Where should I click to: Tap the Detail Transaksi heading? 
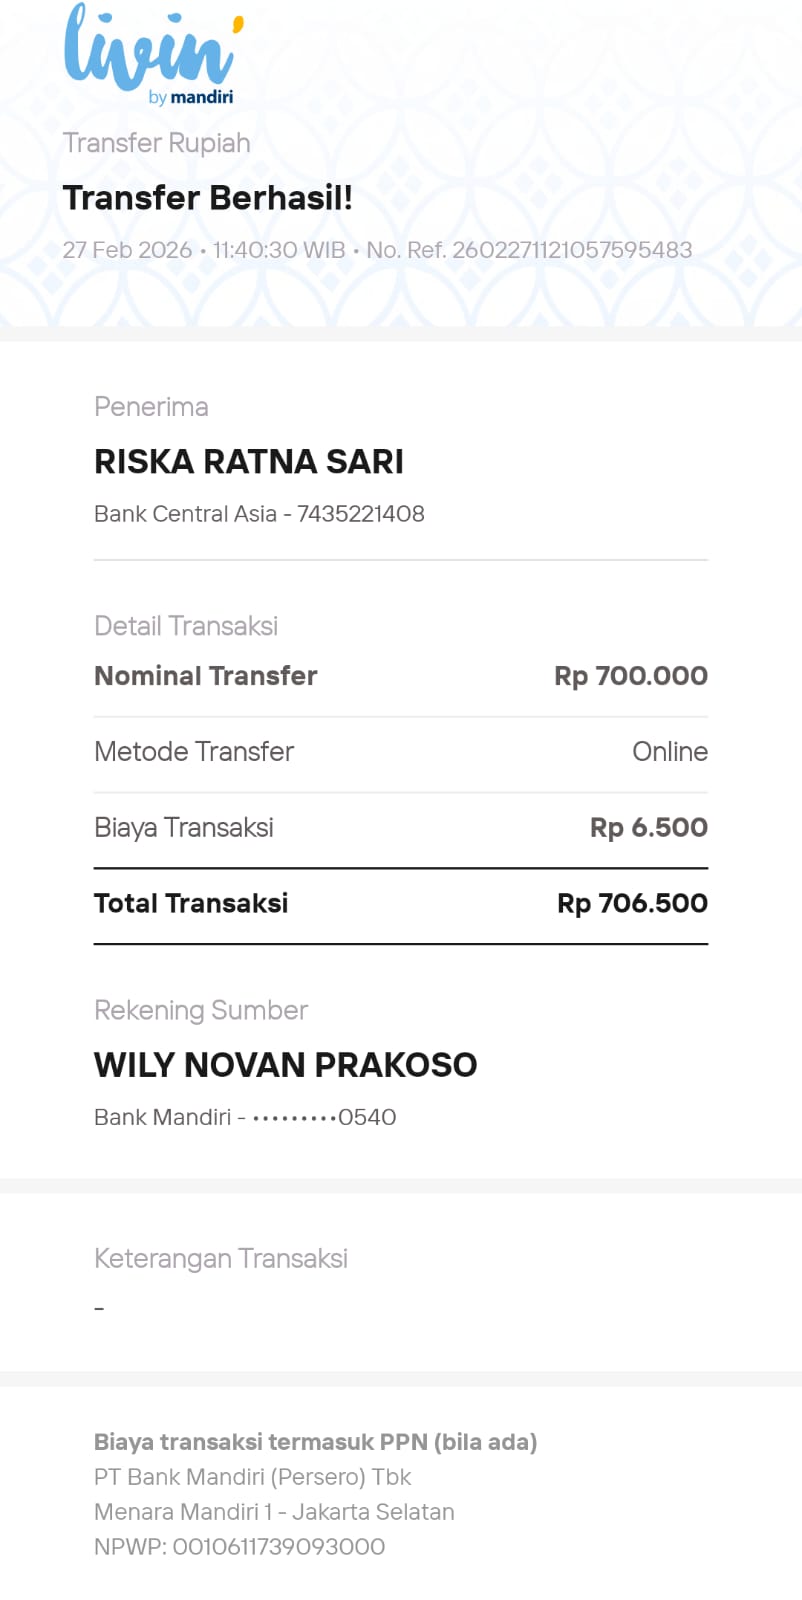[x=186, y=626]
